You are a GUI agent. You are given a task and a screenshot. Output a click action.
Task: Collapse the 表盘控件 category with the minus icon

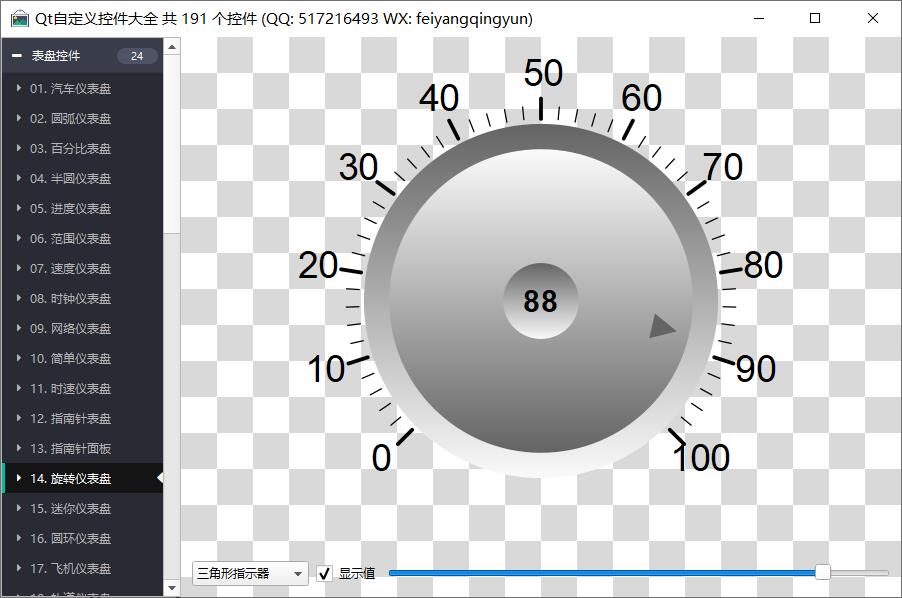click(17, 56)
